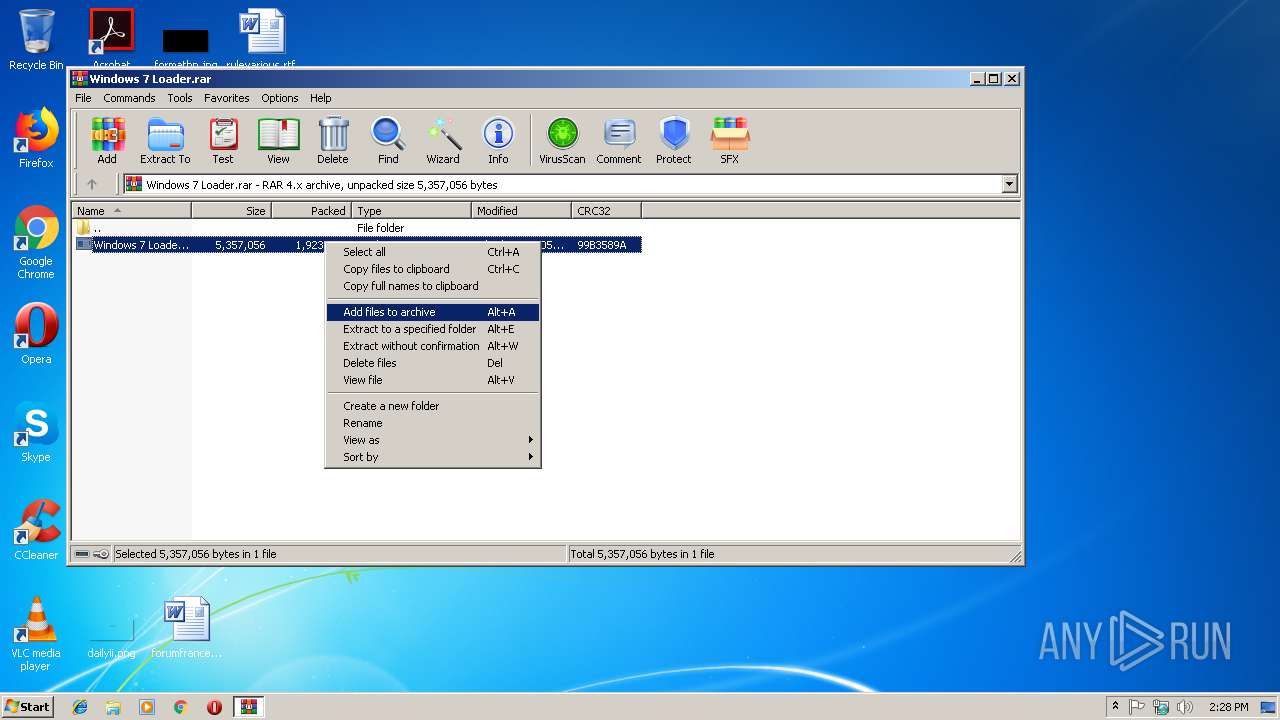The height and width of the screenshot is (720, 1280).
Task: Click Internet Explorer taskbar icon
Action: pyautogui.click(x=80, y=707)
